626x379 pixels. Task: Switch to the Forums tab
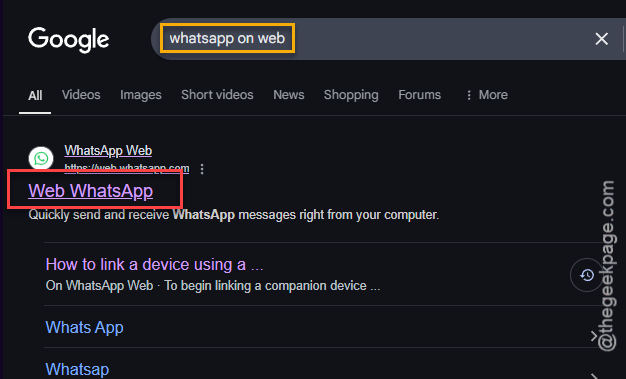tap(420, 95)
